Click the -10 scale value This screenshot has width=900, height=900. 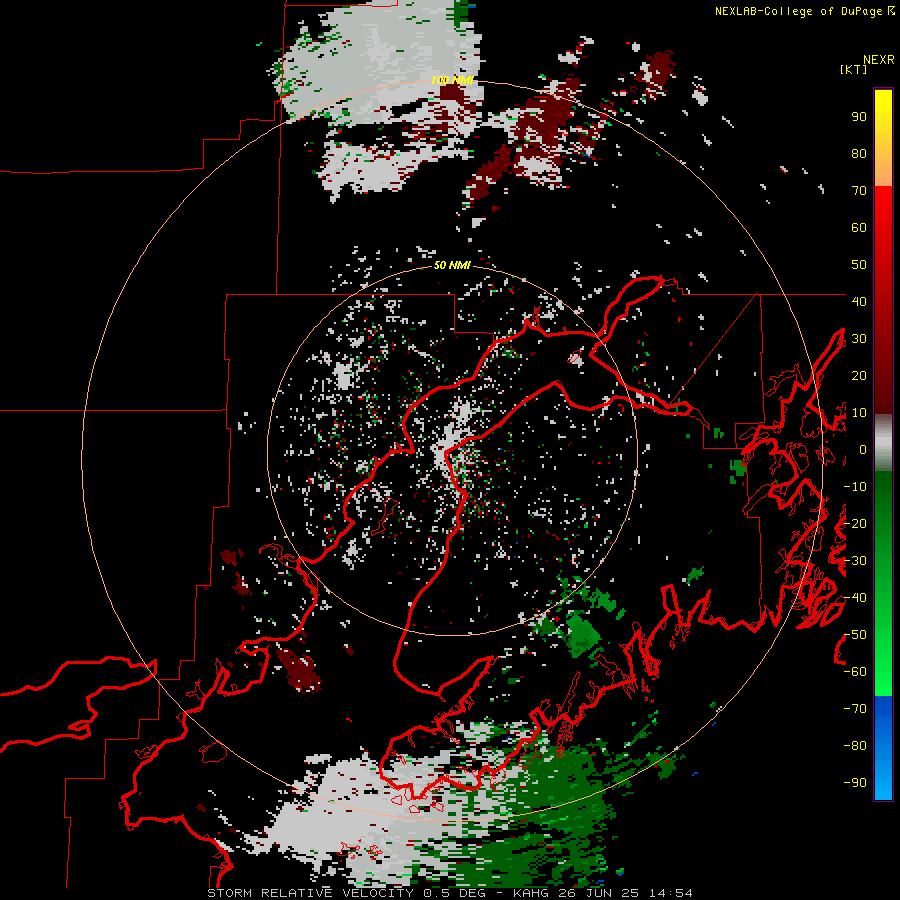pos(855,487)
